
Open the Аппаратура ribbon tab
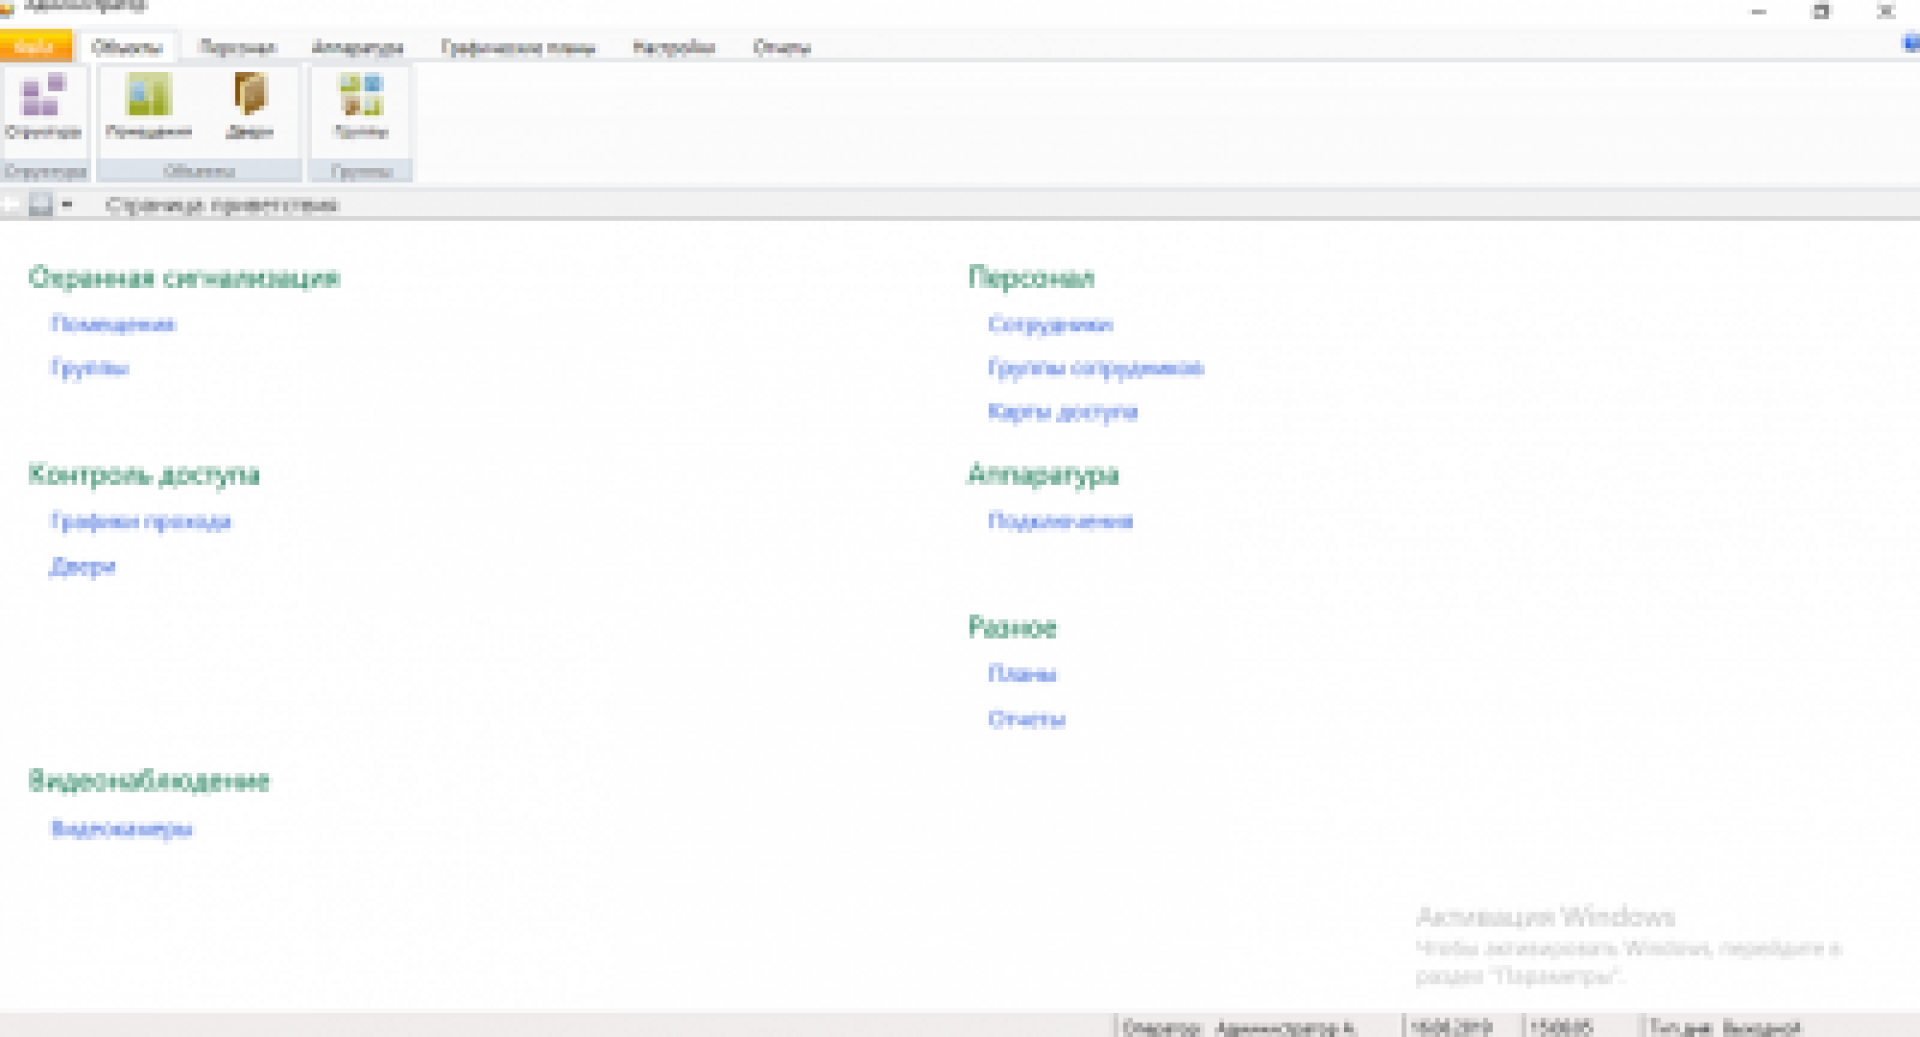pos(357,47)
